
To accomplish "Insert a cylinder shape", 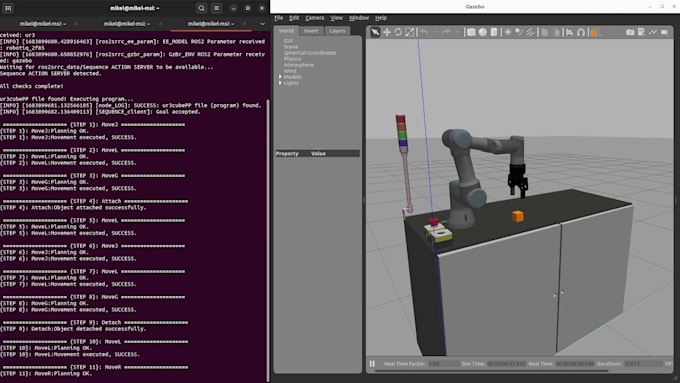I will 494,32.
